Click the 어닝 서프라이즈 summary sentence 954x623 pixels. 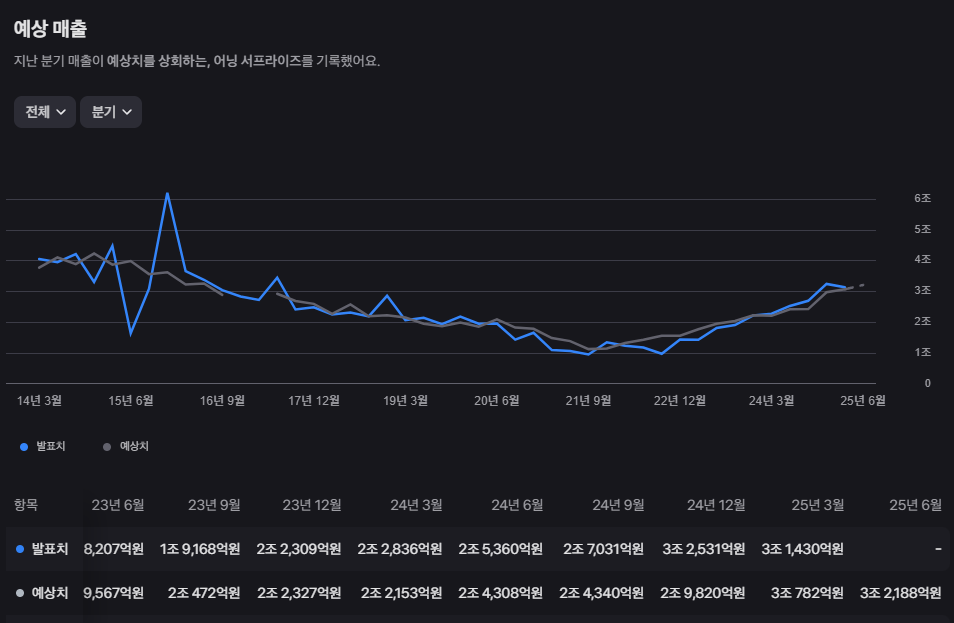pyautogui.click(x=197, y=61)
